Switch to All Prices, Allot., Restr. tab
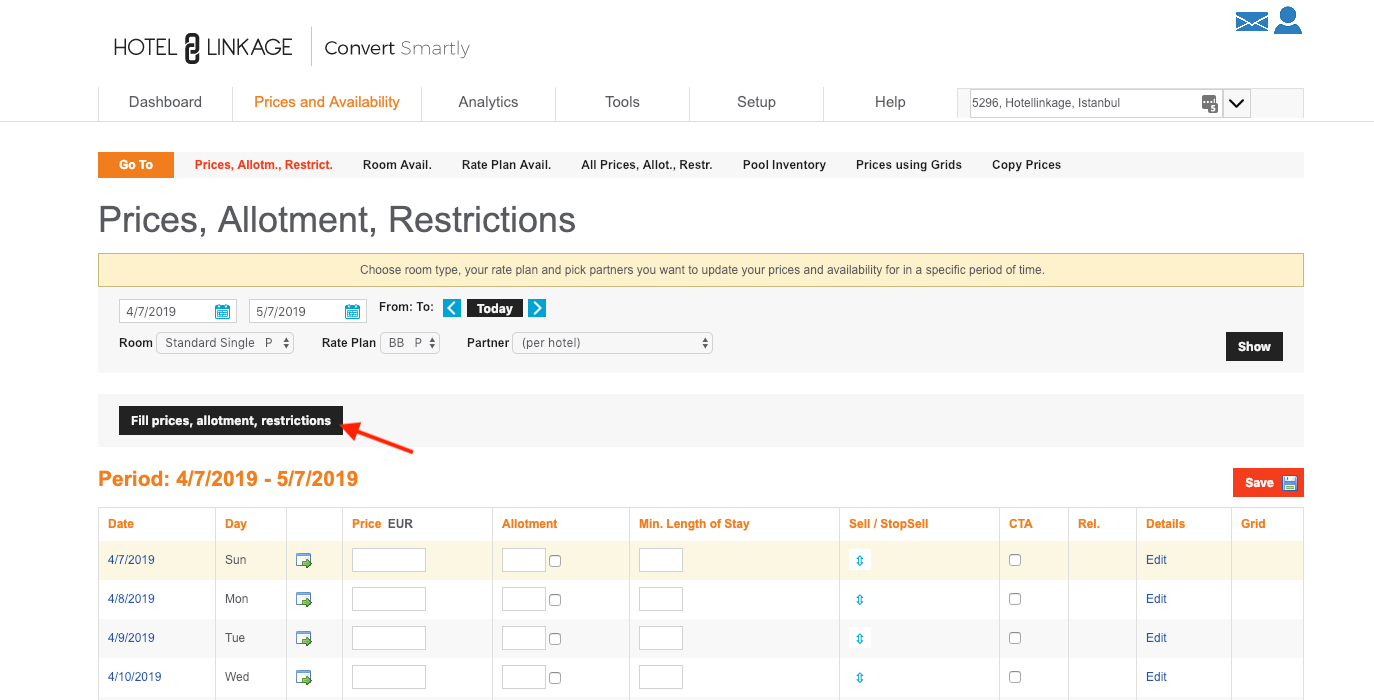The width and height of the screenshot is (1374, 700). click(647, 165)
